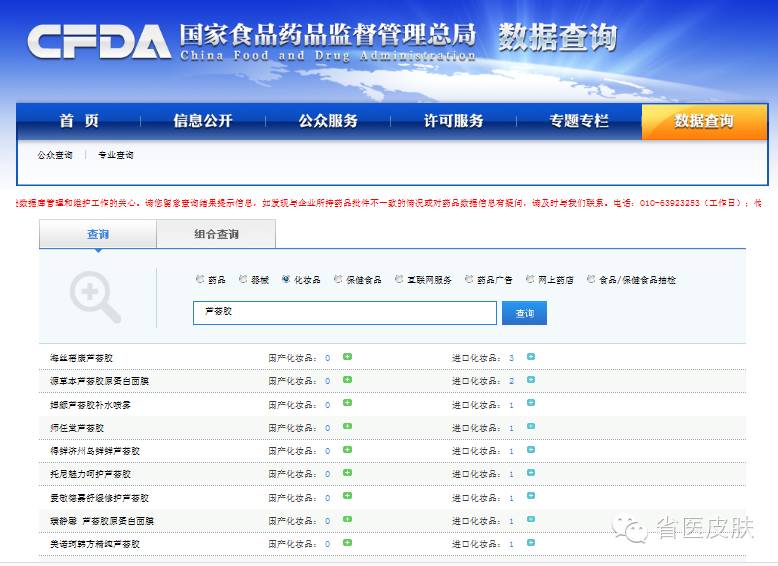
Task: Open the 许可服务 navigation item
Action: 454,121
